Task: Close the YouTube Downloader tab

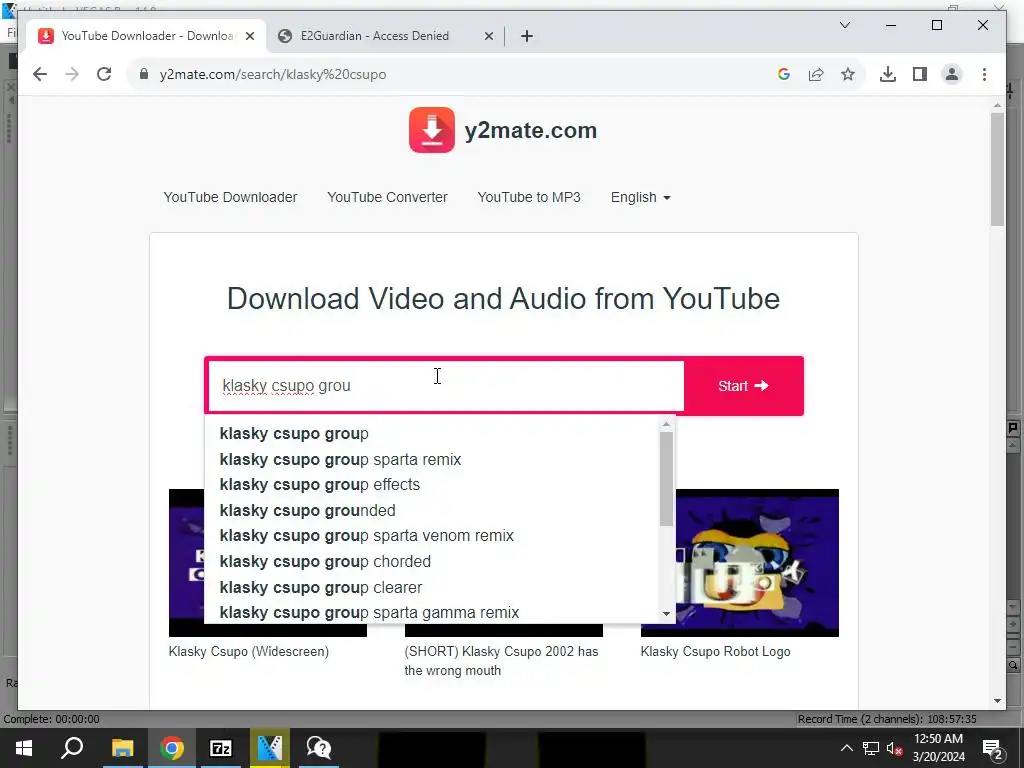Action: pyautogui.click(x=249, y=36)
